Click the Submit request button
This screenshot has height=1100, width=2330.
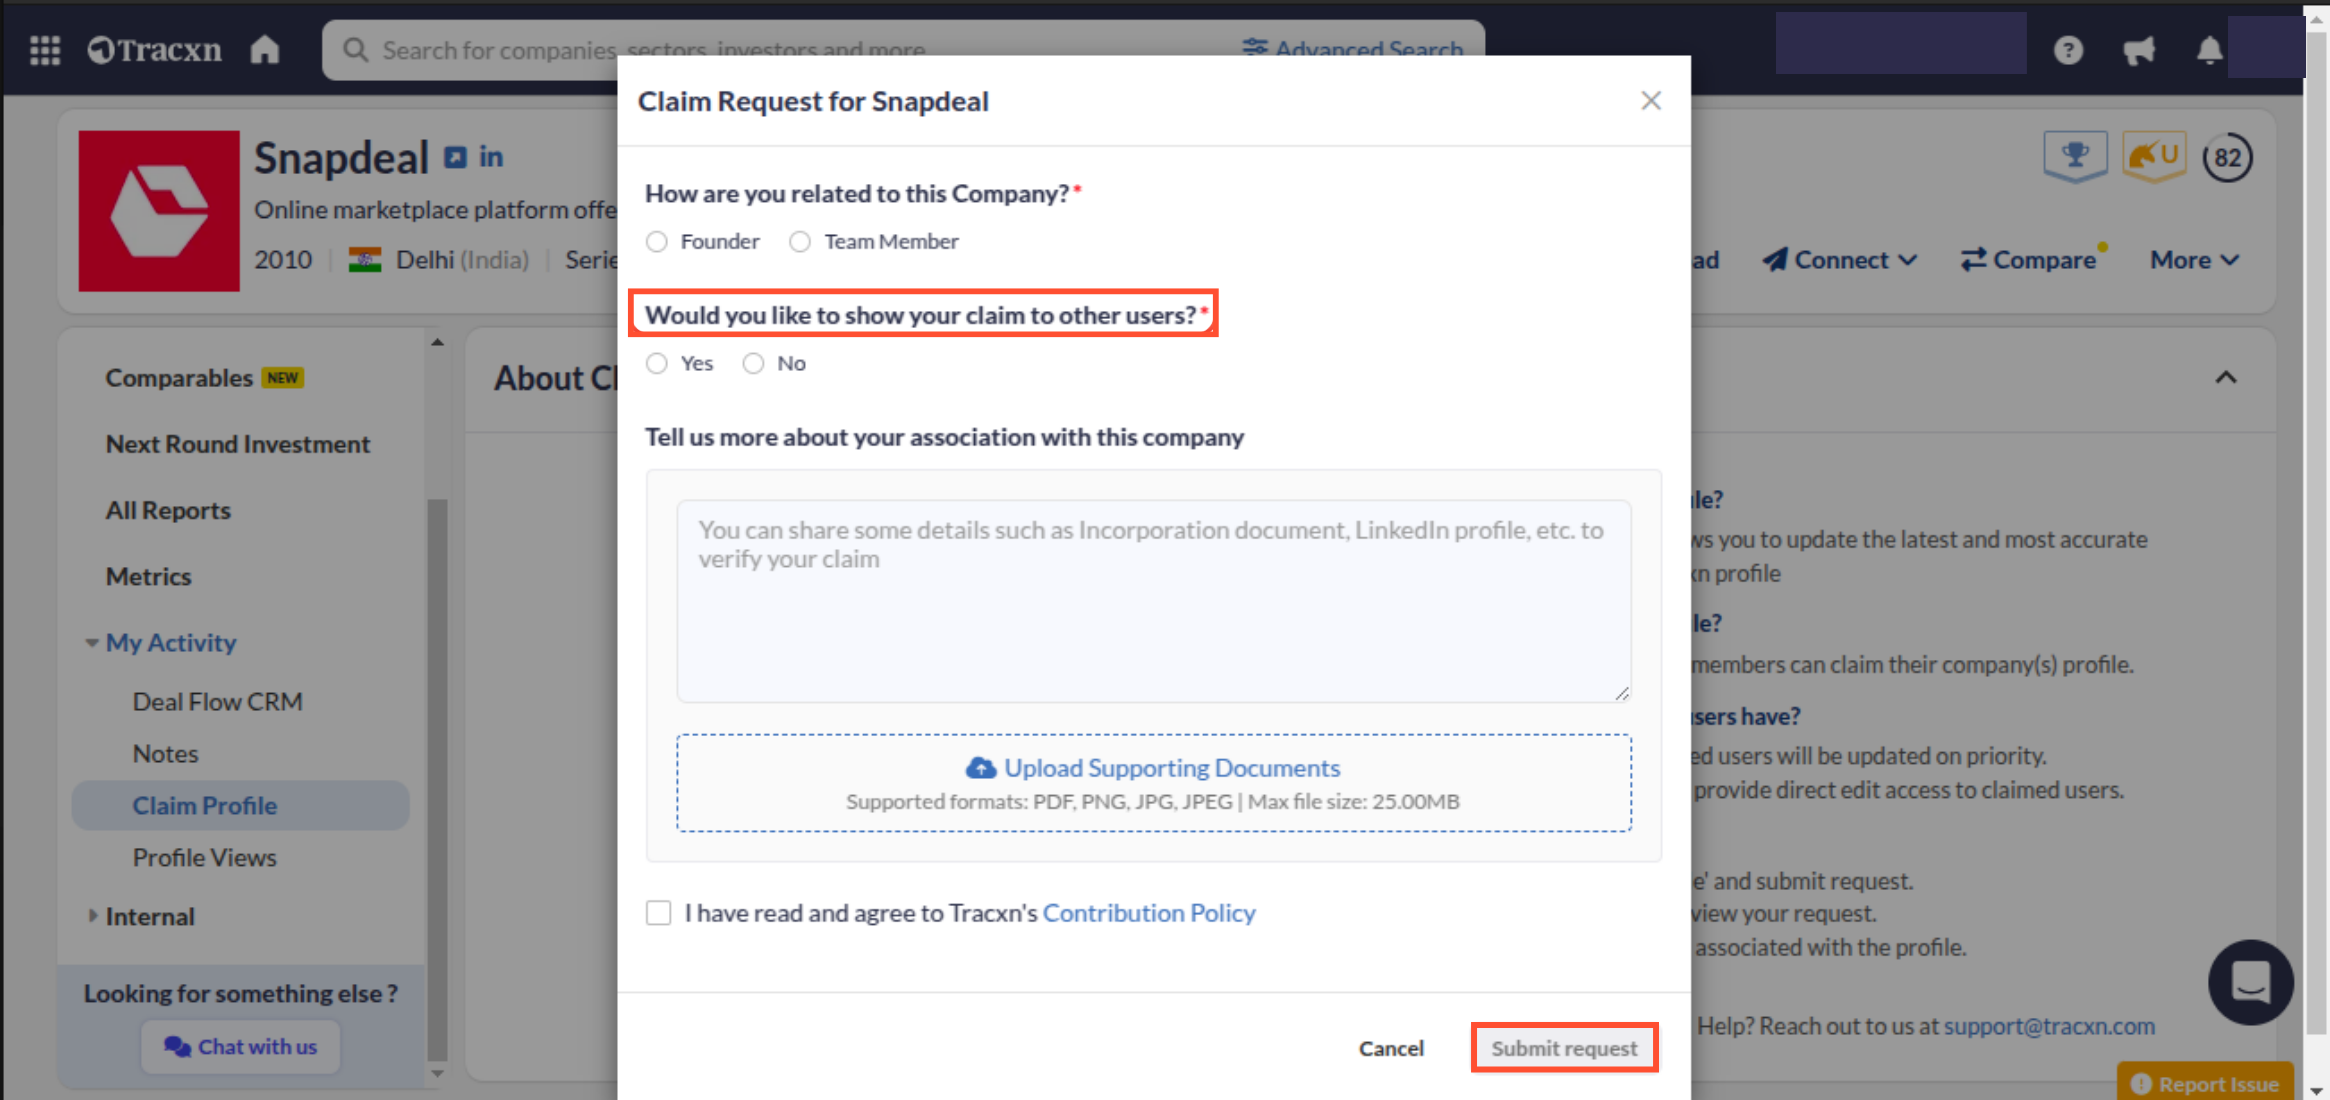pos(1564,1048)
